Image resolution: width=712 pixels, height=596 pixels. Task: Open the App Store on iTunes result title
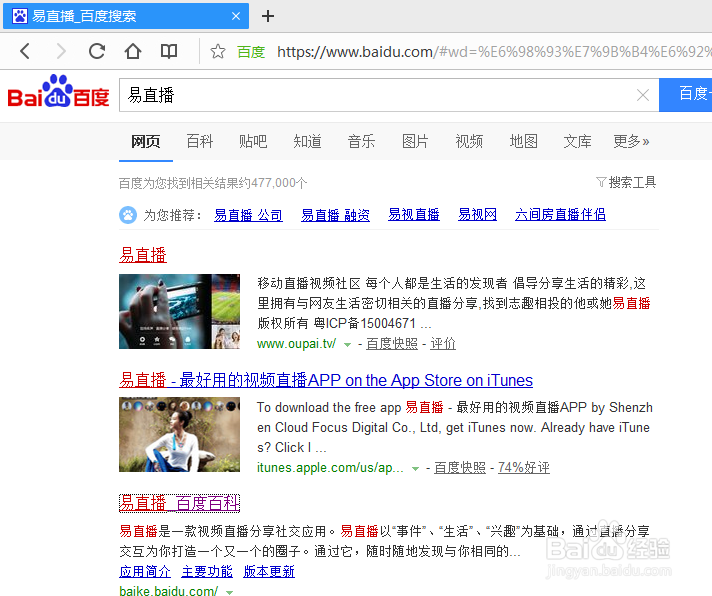click(x=326, y=380)
